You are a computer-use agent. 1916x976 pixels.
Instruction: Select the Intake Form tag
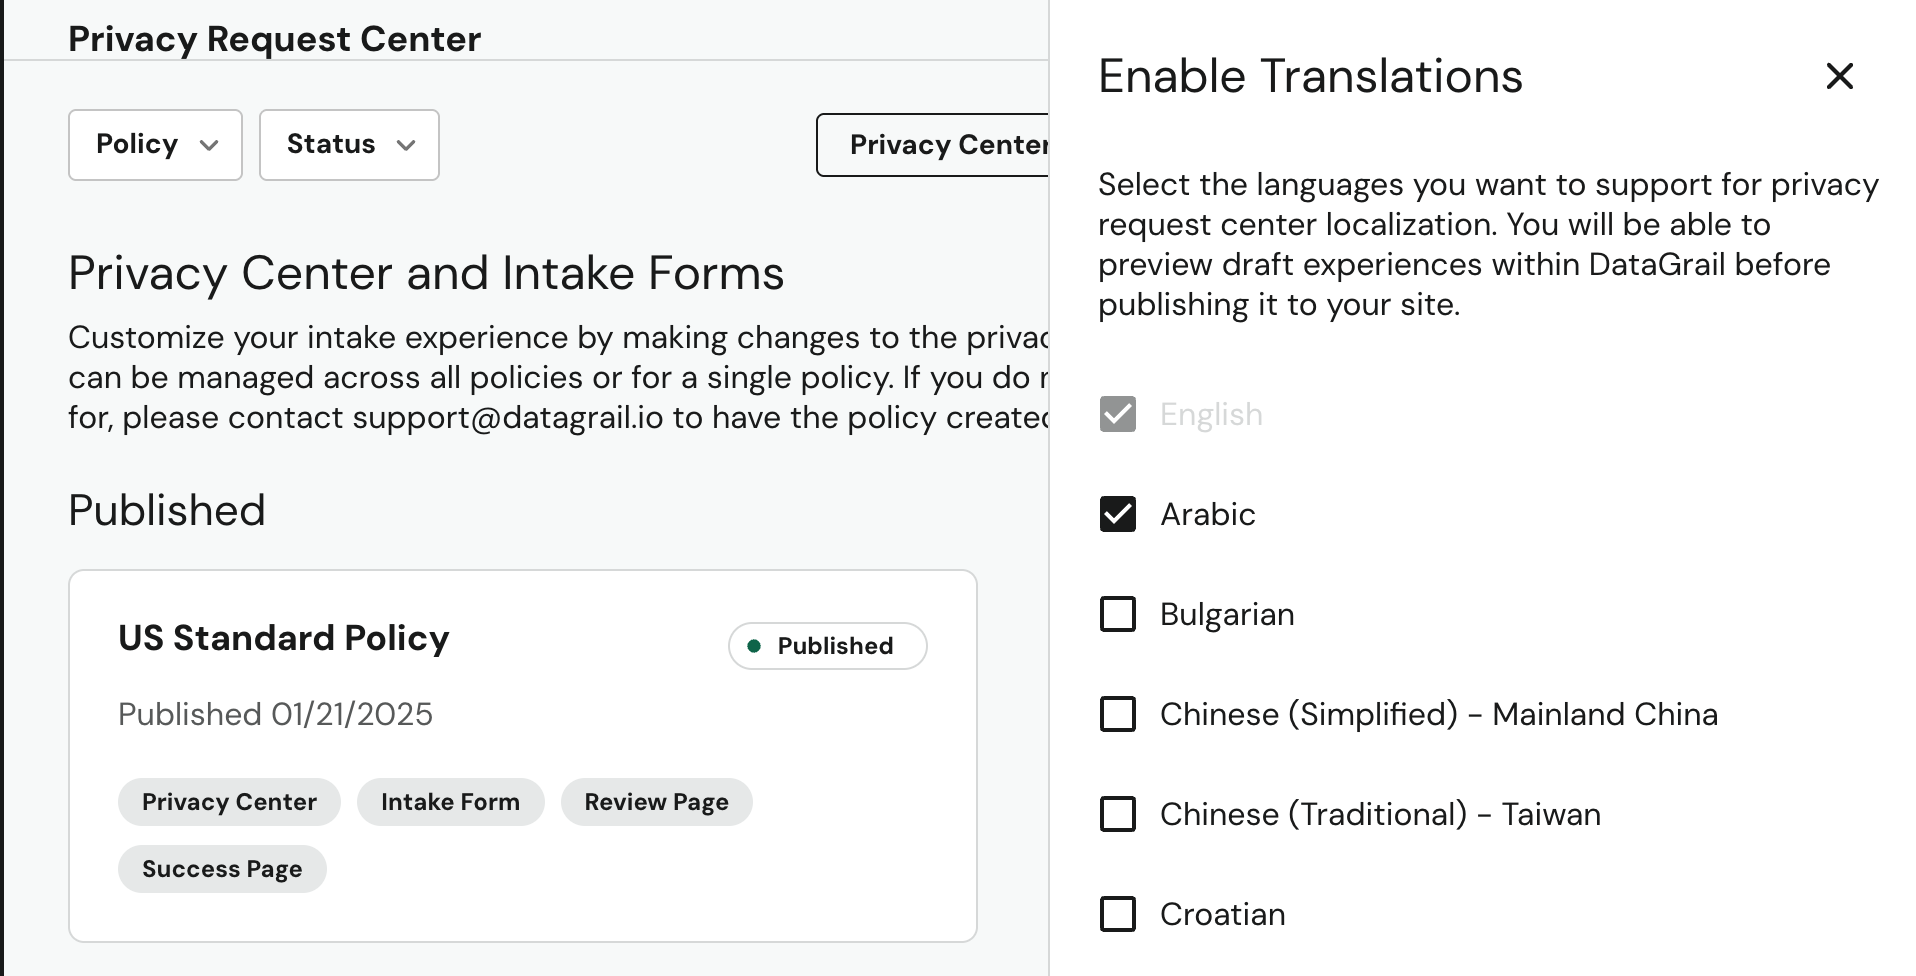click(x=450, y=801)
